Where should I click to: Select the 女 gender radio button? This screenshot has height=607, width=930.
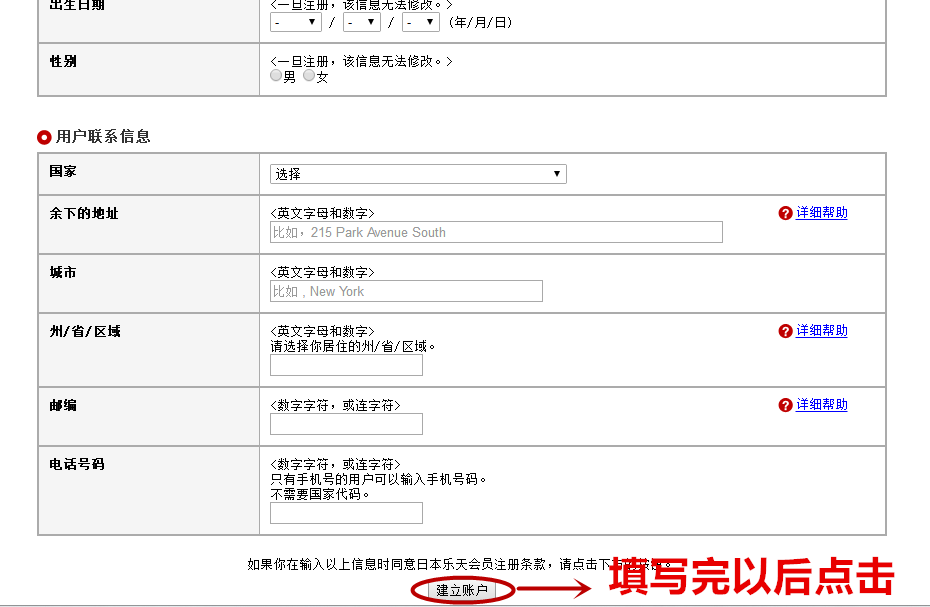click(309, 75)
